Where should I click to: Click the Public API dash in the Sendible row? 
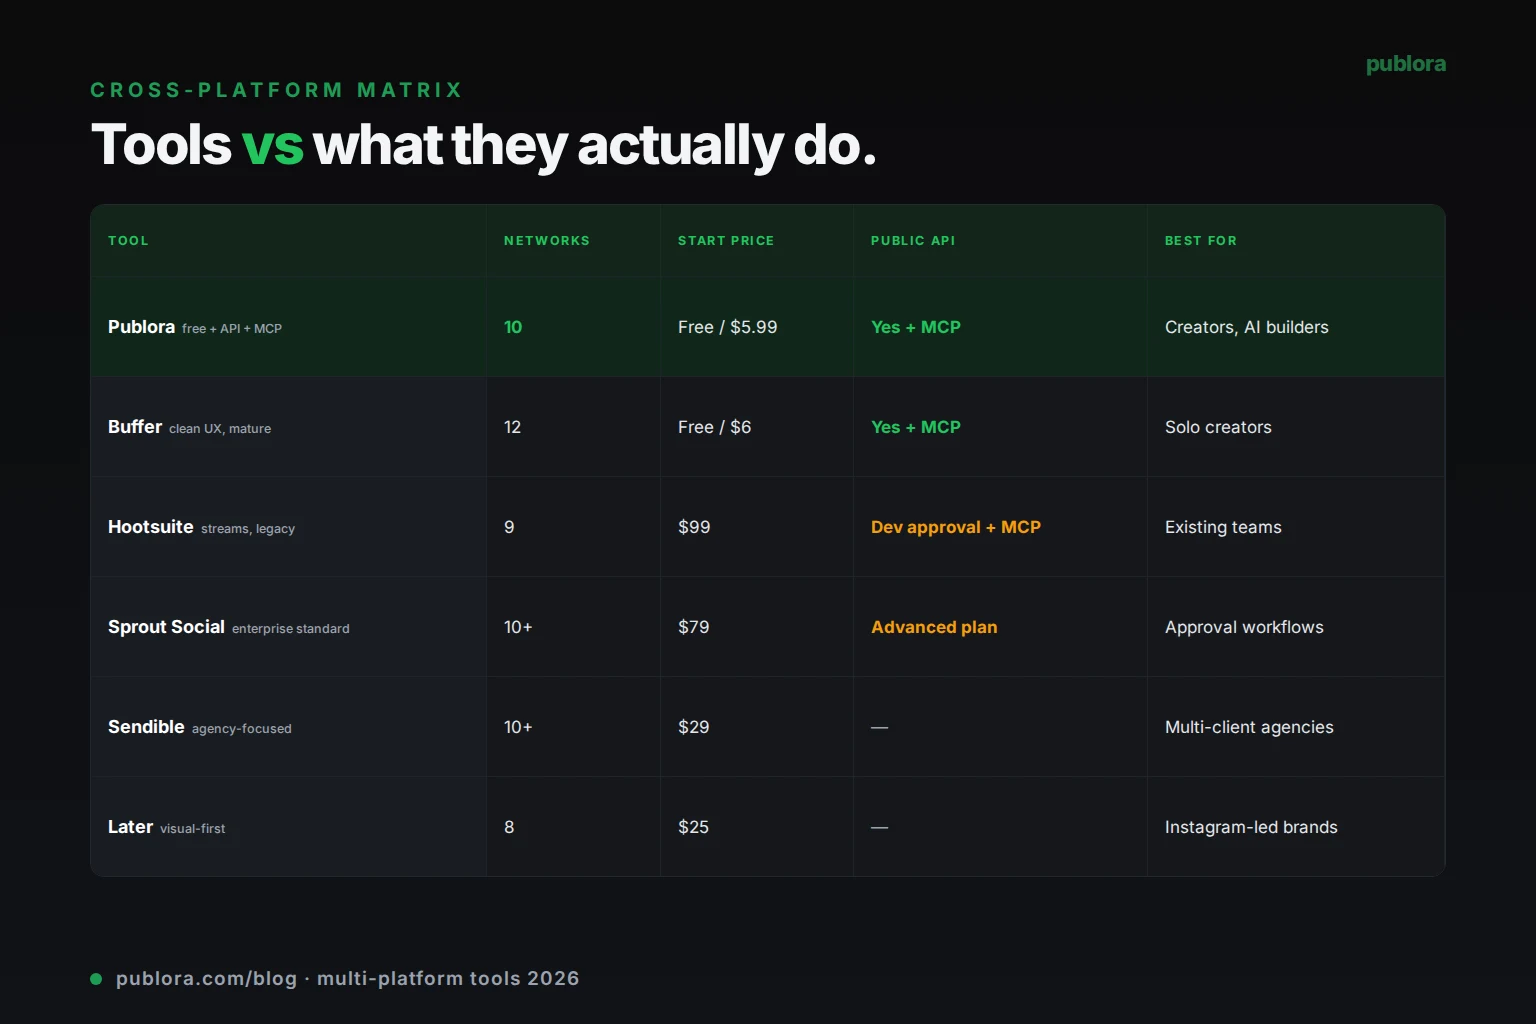tap(880, 728)
